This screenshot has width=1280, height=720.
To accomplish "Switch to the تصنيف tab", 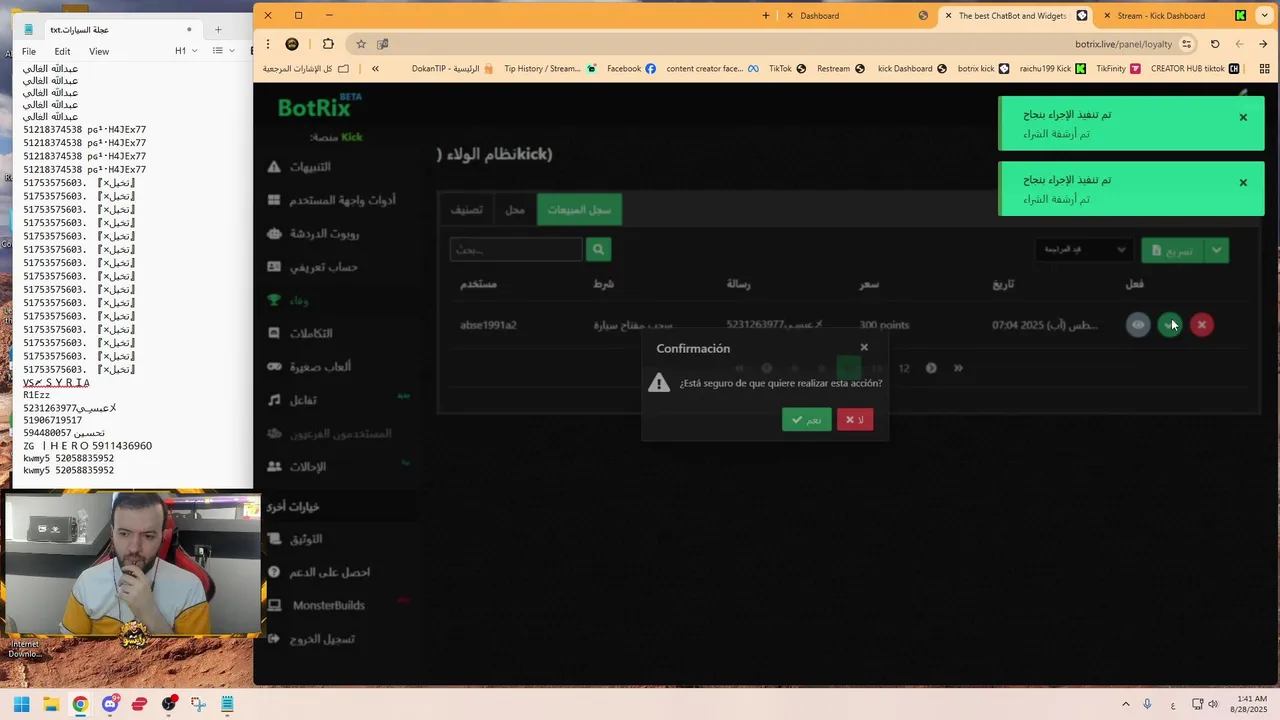I will 466,210.
